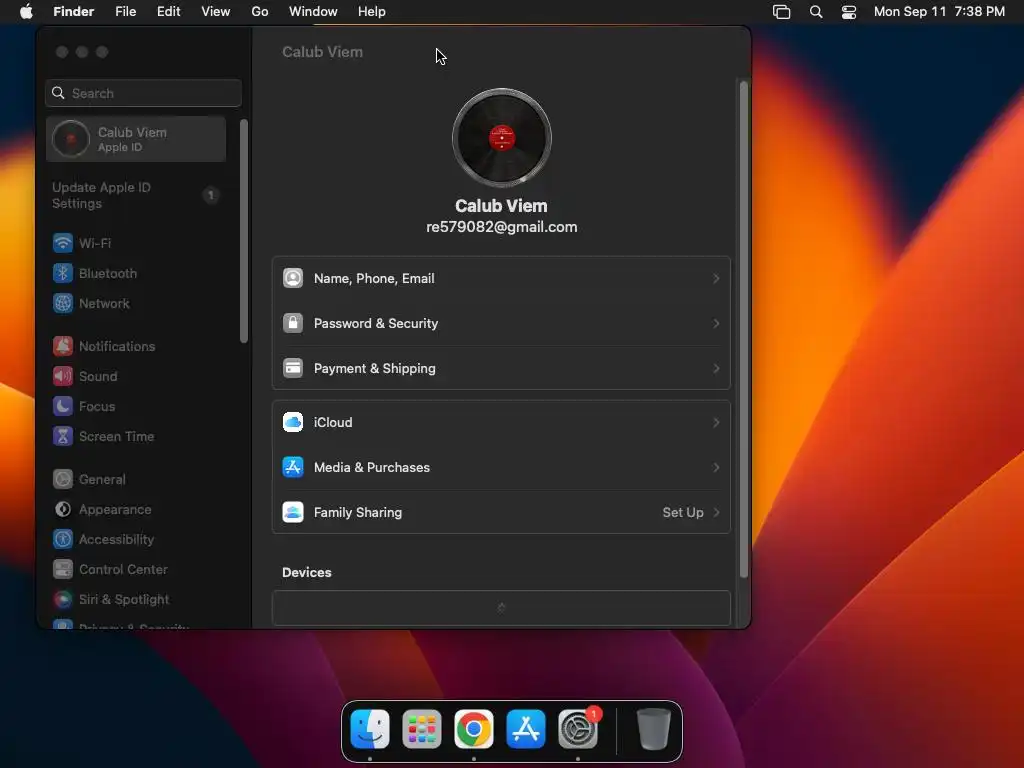Click the Payment & Shipping card icon
The height and width of the screenshot is (768, 1024).
pos(293,368)
